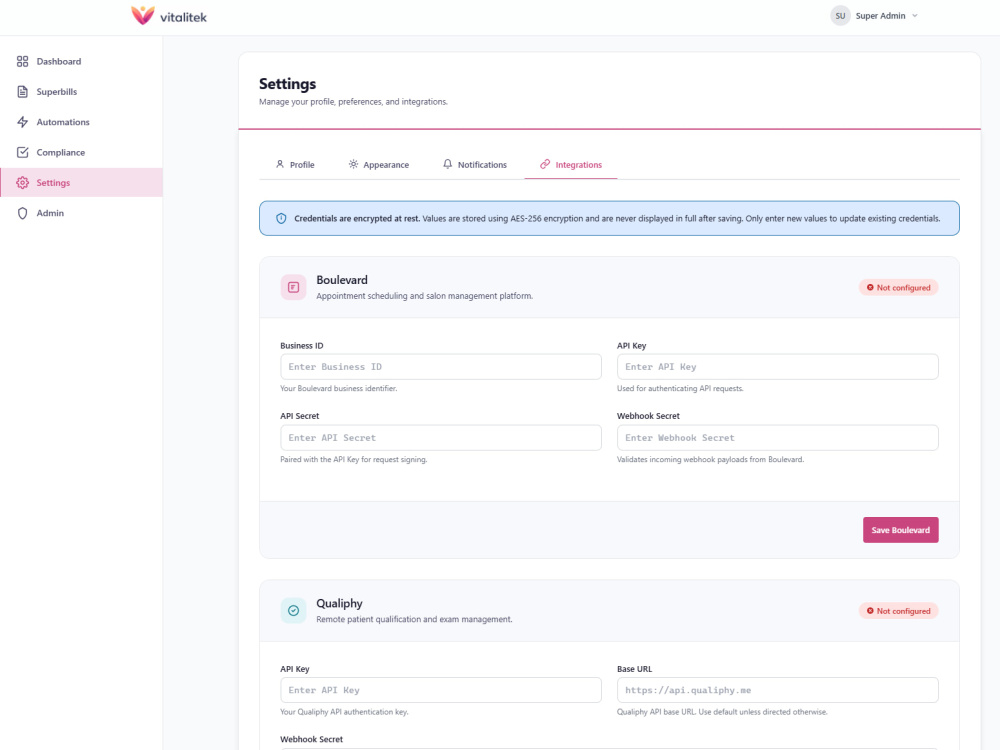Click the Settings gear icon
Image resolution: width=1000 pixels, height=750 pixels.
[22, 182]
